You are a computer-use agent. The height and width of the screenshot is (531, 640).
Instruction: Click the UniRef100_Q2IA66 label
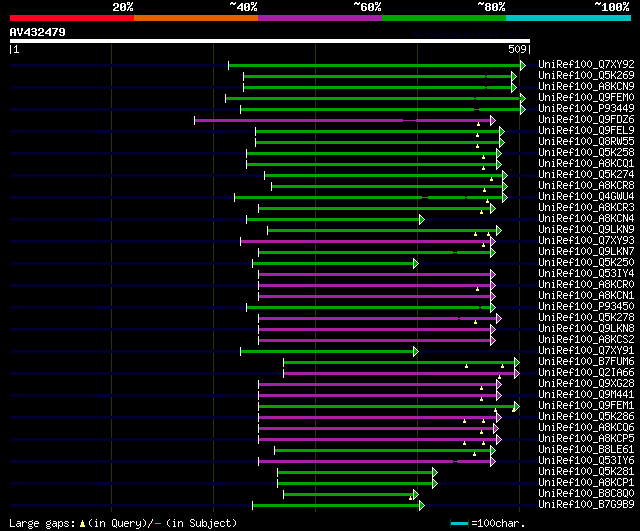tap(586, 373)
